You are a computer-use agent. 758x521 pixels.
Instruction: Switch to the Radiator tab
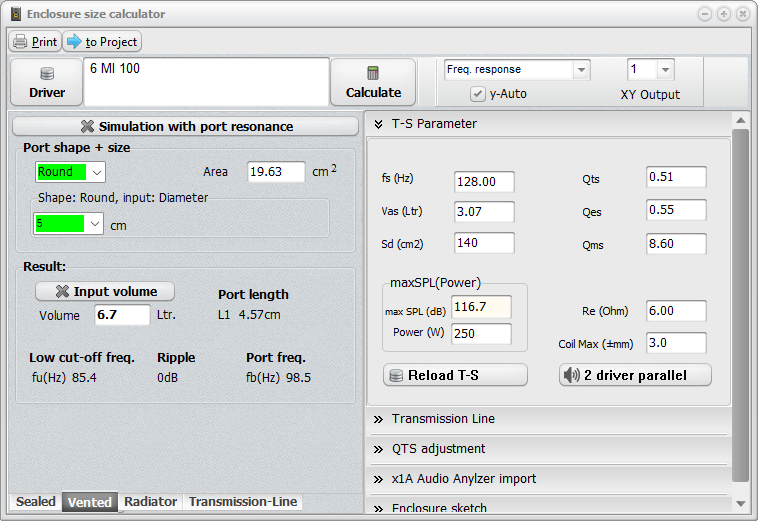(x=150, y=502)
